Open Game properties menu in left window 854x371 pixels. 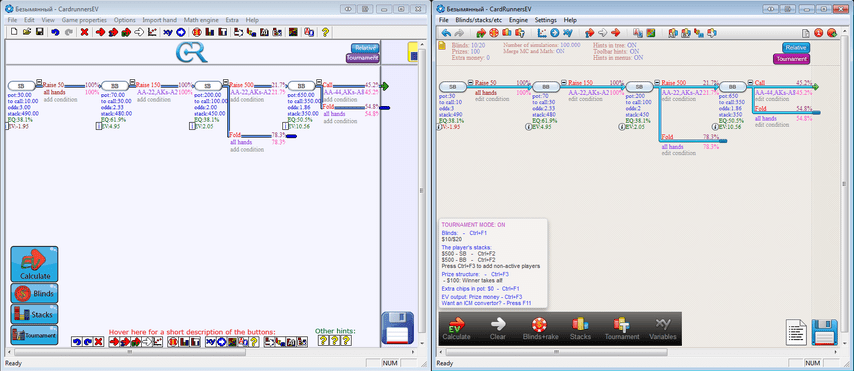click(84, 20)
